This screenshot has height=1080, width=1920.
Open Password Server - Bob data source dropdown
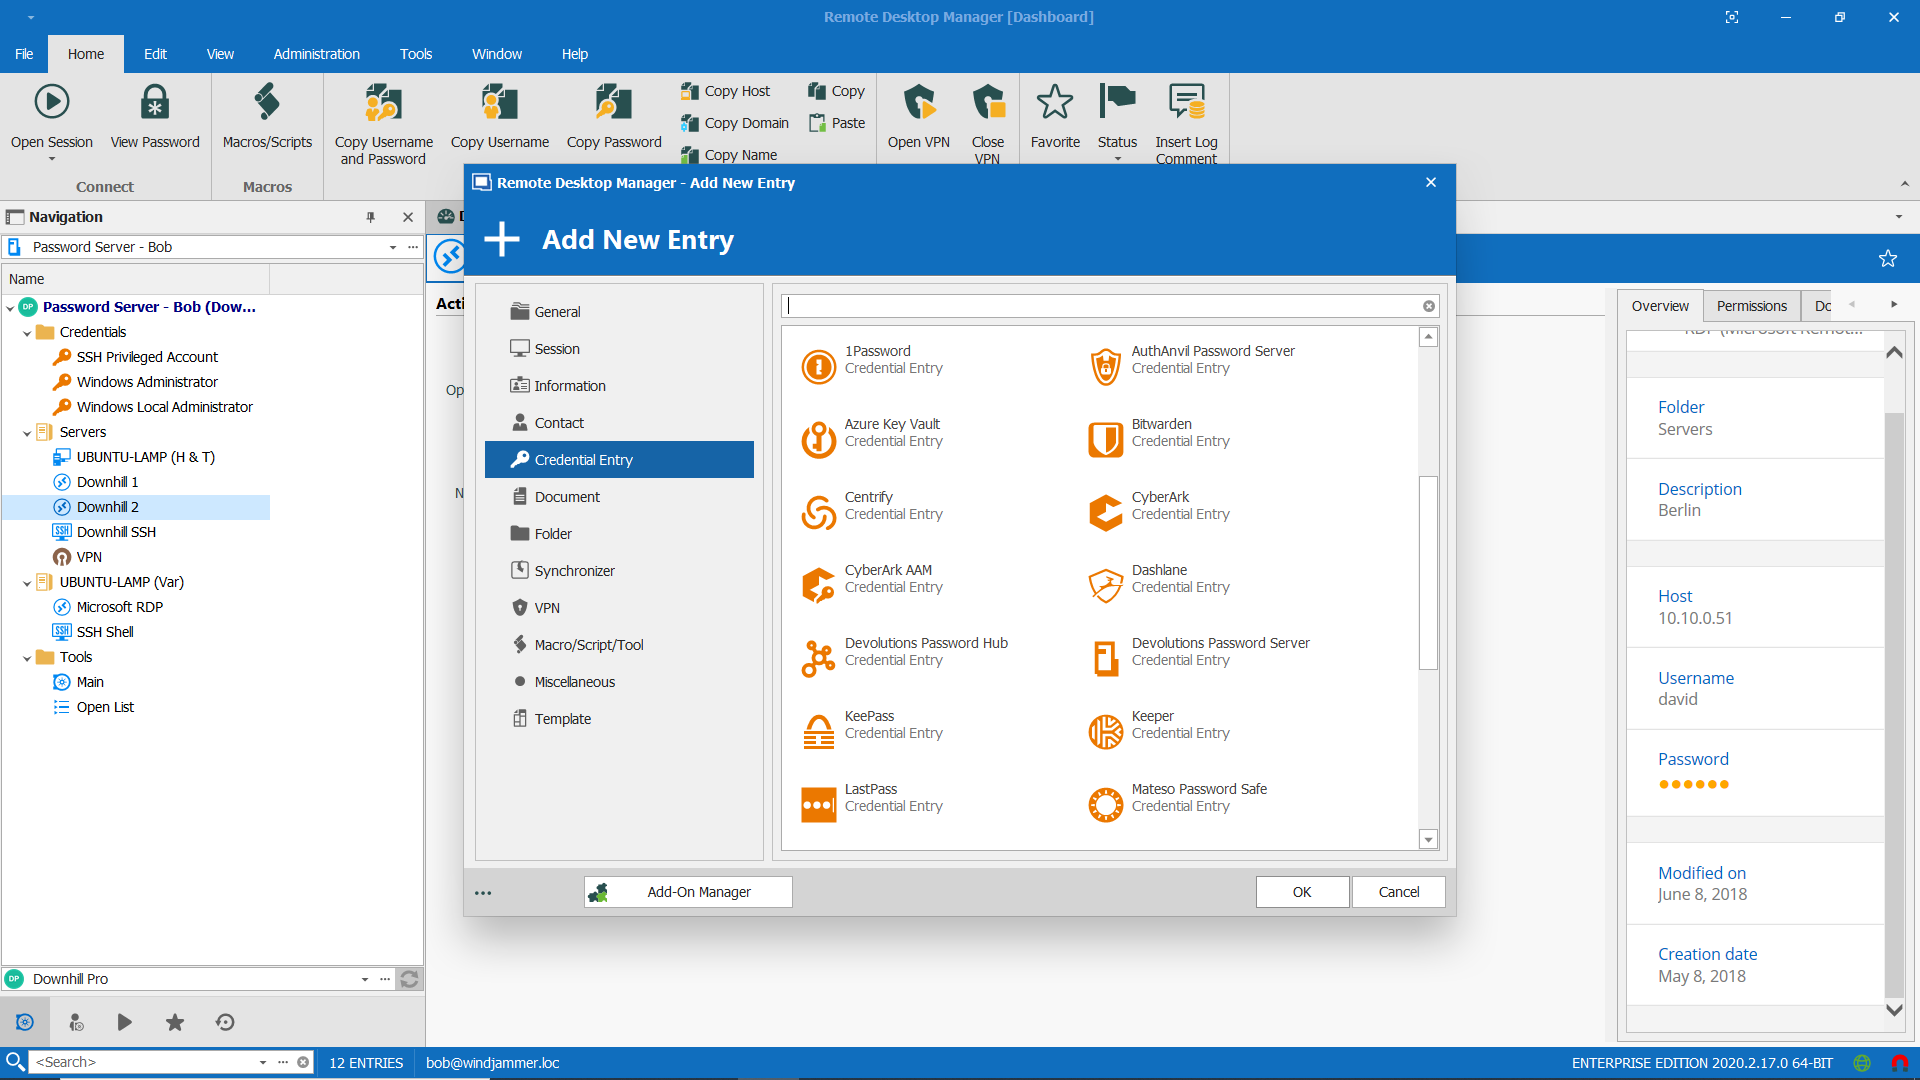coord(393,247)
